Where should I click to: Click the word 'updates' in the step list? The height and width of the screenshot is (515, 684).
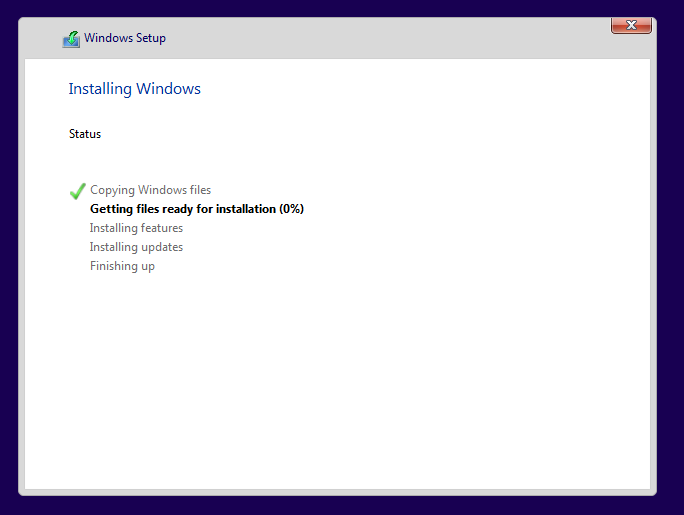pyautogui.click(x=162, y=247)
